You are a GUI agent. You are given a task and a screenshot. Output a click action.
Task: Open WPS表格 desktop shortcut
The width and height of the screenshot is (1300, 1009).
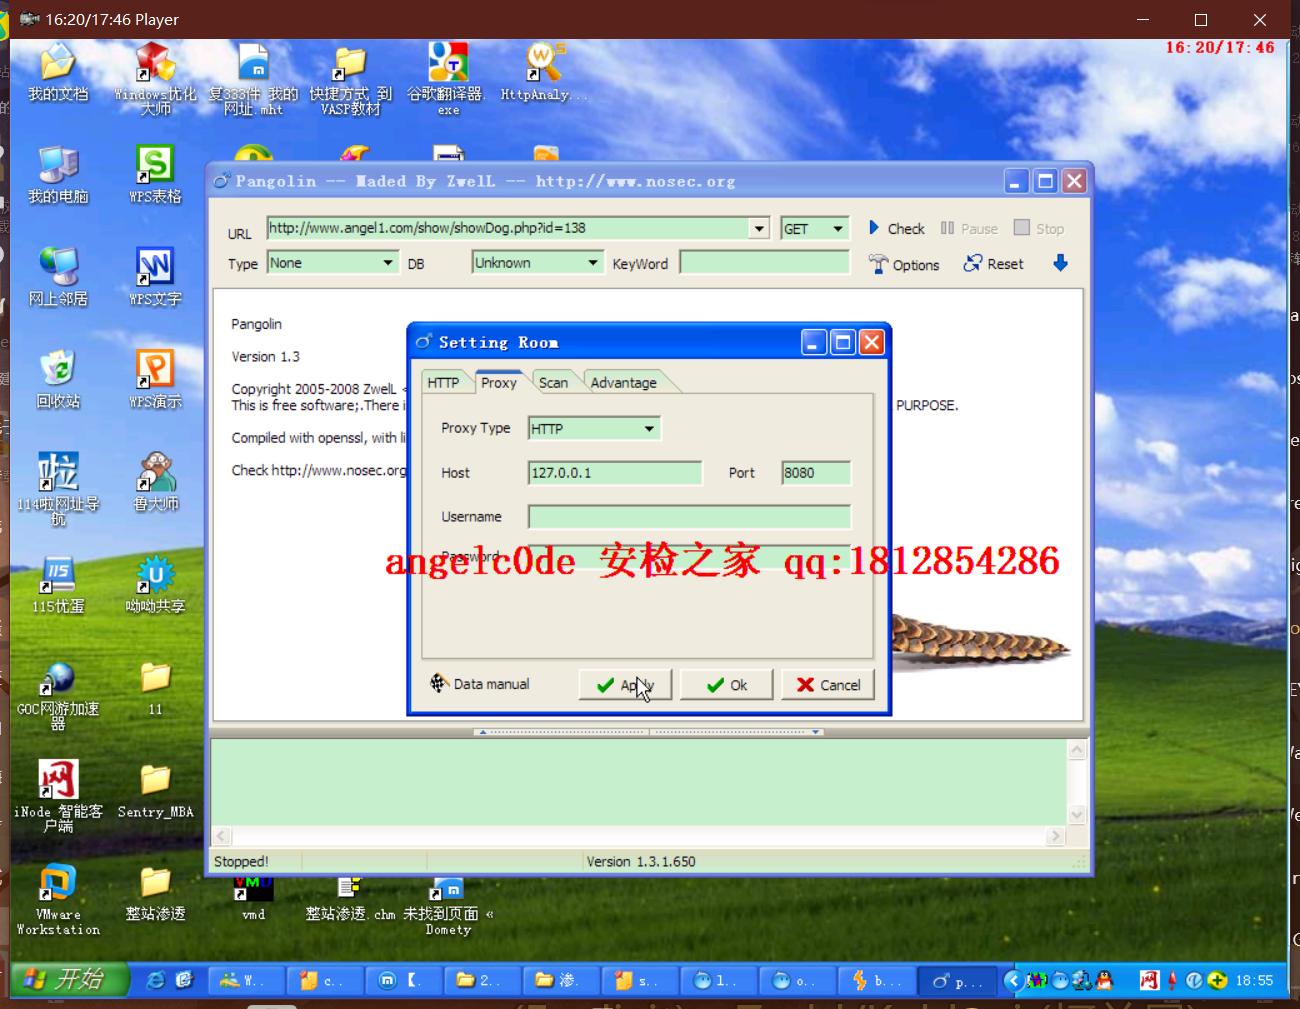pyautogui.click(x=155, y=175)
